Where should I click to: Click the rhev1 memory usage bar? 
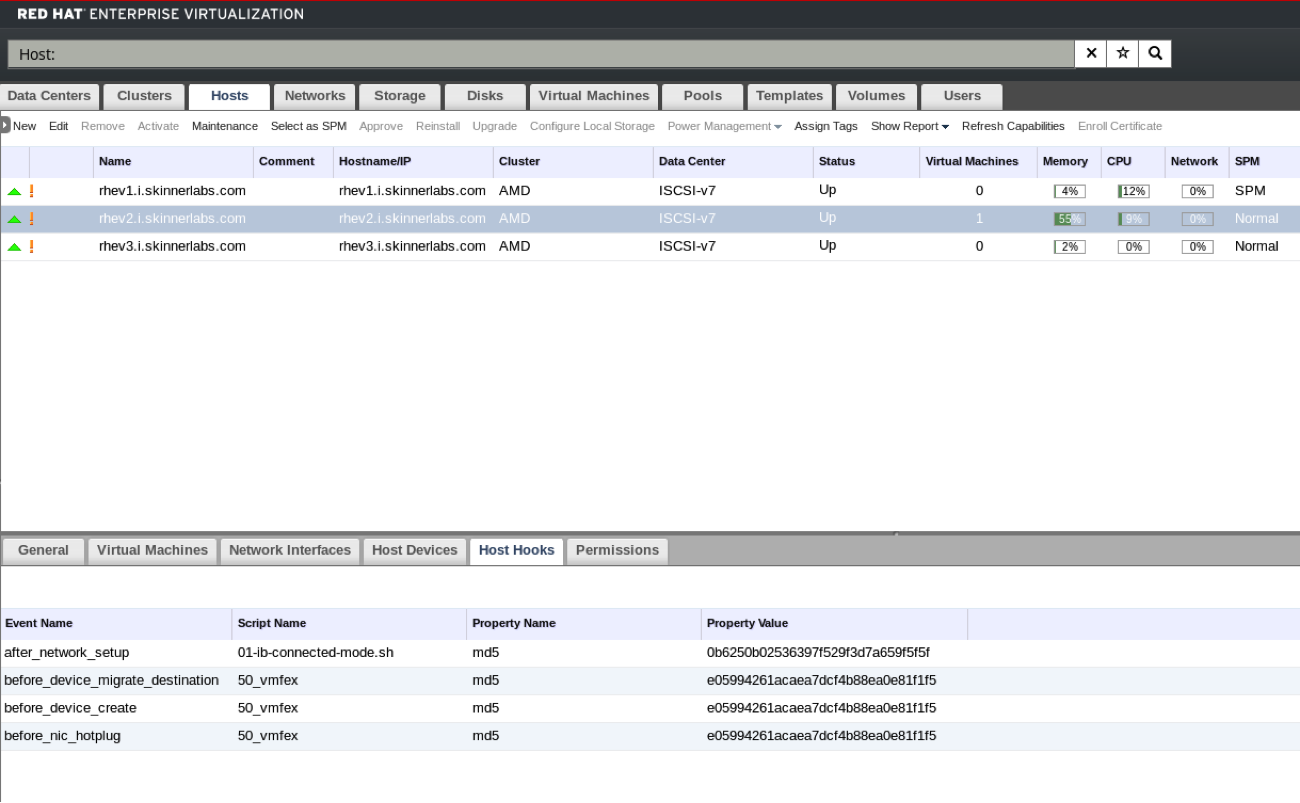[1069, 191]
